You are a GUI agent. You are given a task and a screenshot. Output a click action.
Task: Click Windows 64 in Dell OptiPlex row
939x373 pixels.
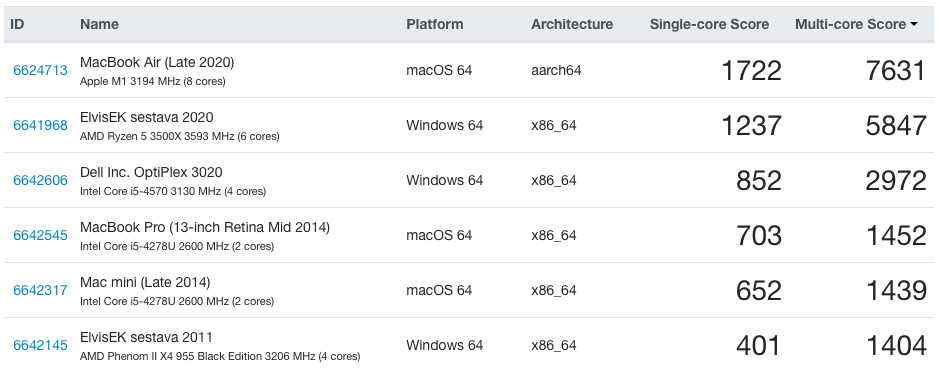point(444,180)
